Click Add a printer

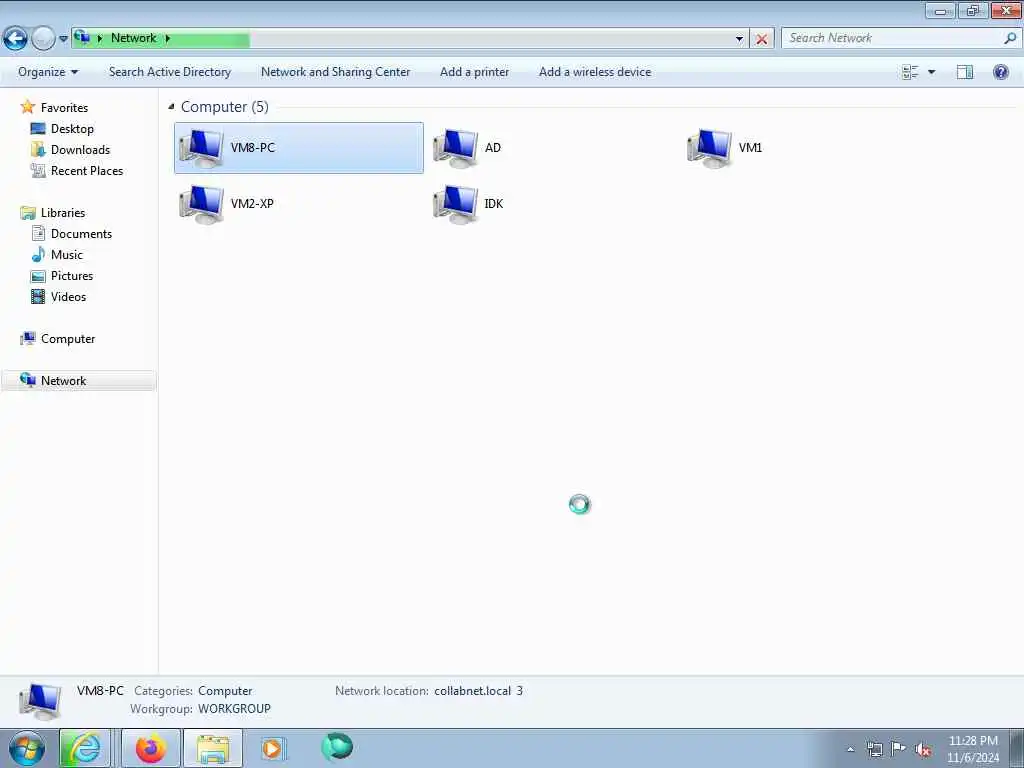pos(474,72)
